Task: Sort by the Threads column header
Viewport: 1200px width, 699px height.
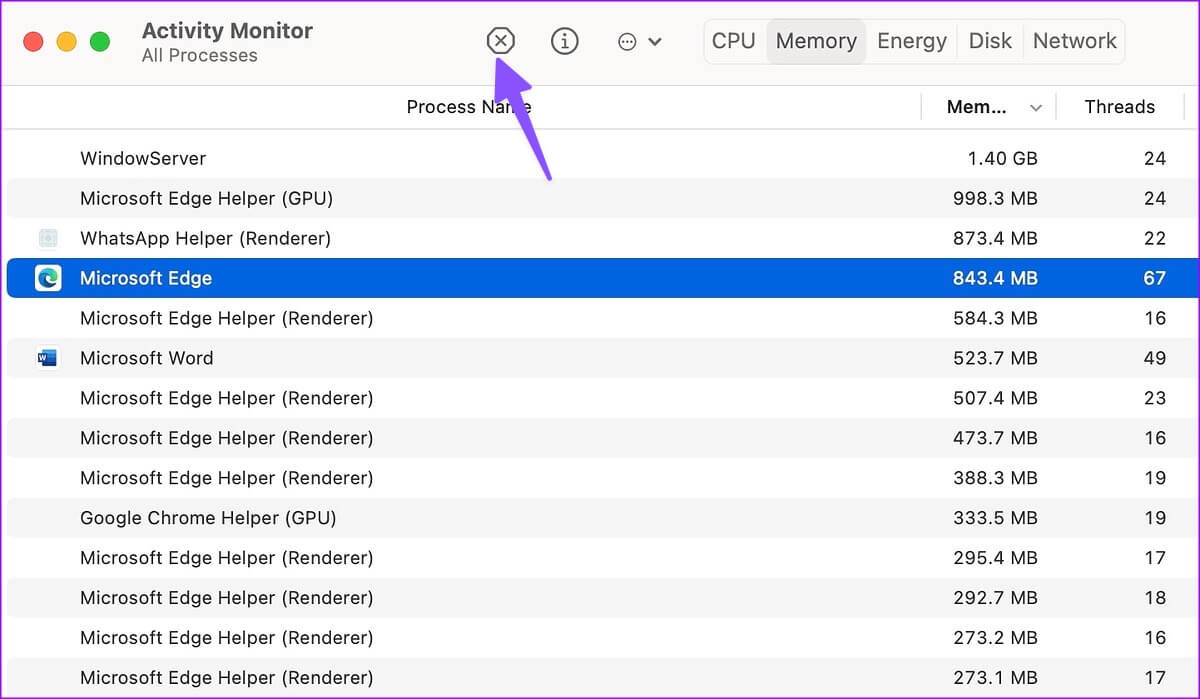Action: click(x=1119, y=107)
